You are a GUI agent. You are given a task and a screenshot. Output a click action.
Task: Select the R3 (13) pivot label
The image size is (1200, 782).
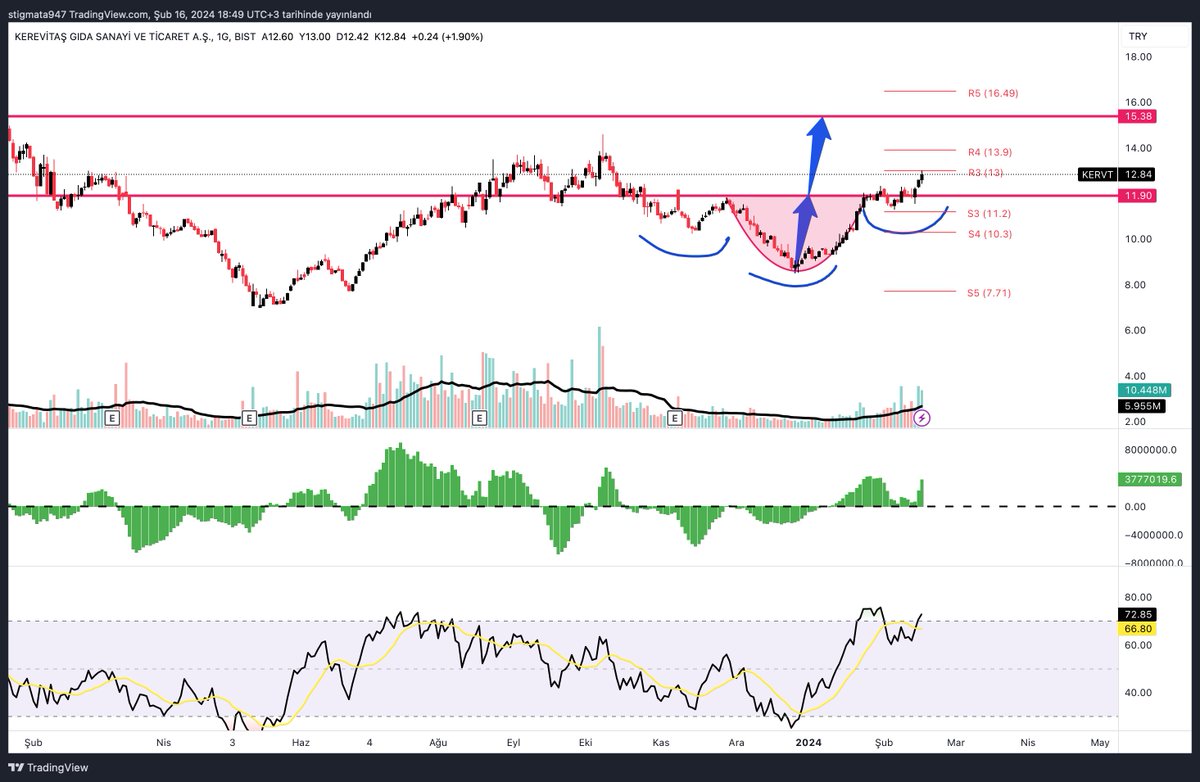(x=986, y=173)
